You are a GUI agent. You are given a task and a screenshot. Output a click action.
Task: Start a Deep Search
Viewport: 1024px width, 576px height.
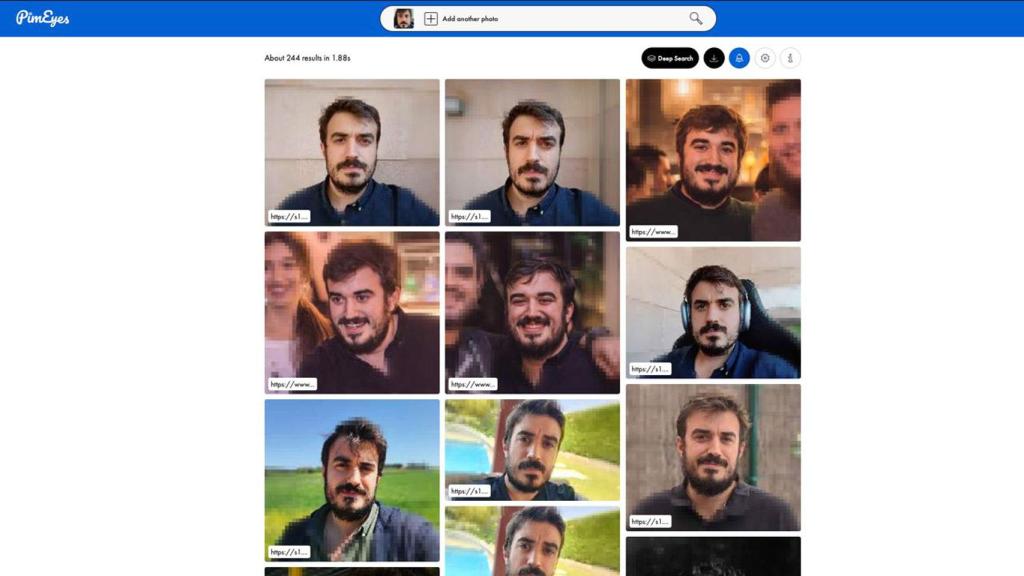[x=671, y=57]
